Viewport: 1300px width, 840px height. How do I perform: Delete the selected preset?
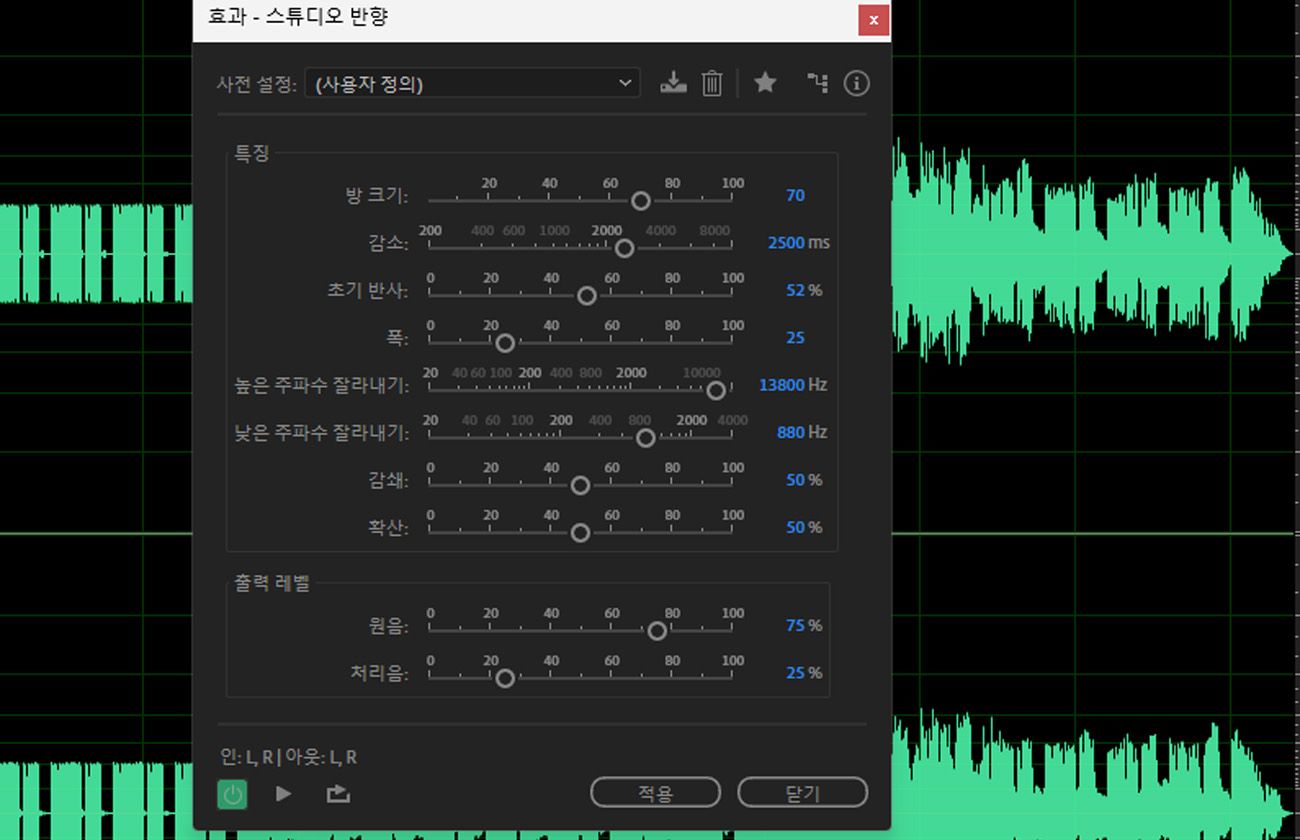click(711, 83)
